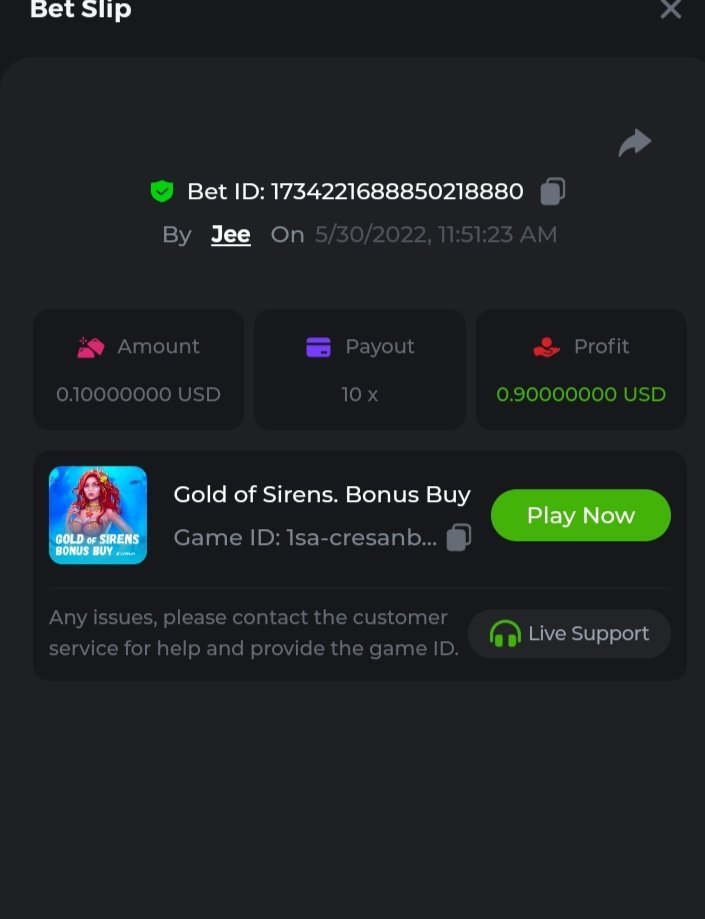This screenshot has width=705, height=919.
Task: Open the Jee user profile link
Action: (231, 235)
